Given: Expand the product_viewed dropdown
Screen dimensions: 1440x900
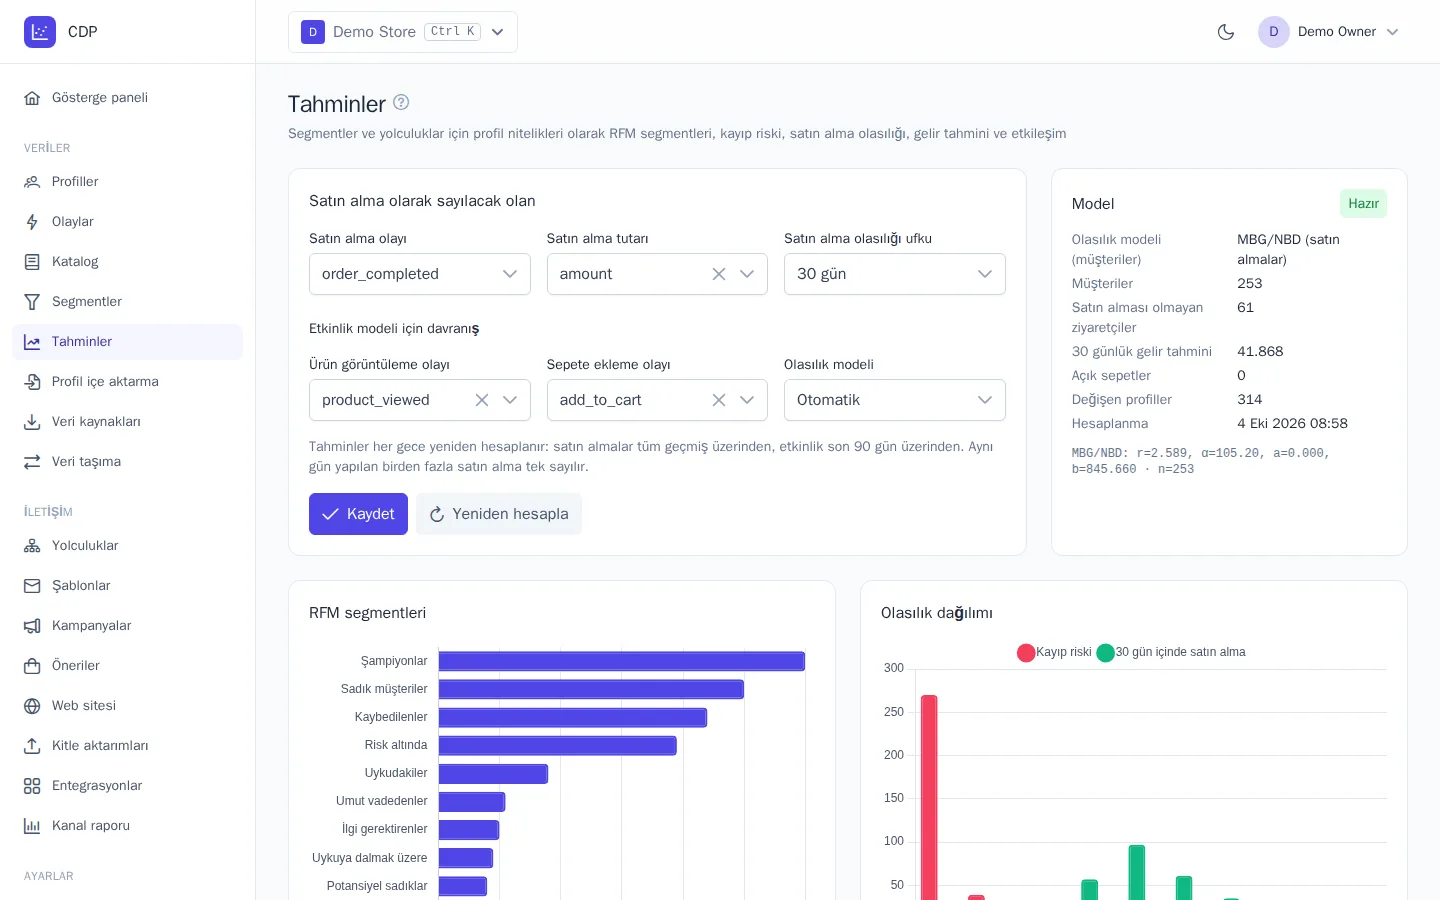Looking at the screenshot, I should [x=510, y=400].
